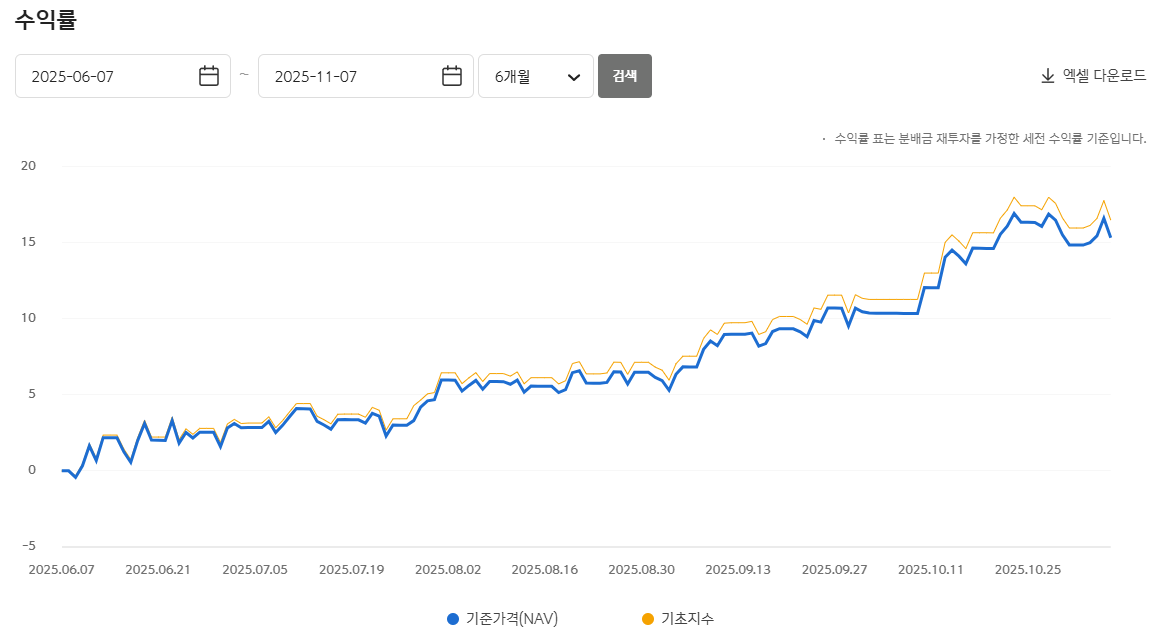Click the 2025.08.02 x-axis date label
This screenshot has width=1160, height=638.
(x=448, y=569)
